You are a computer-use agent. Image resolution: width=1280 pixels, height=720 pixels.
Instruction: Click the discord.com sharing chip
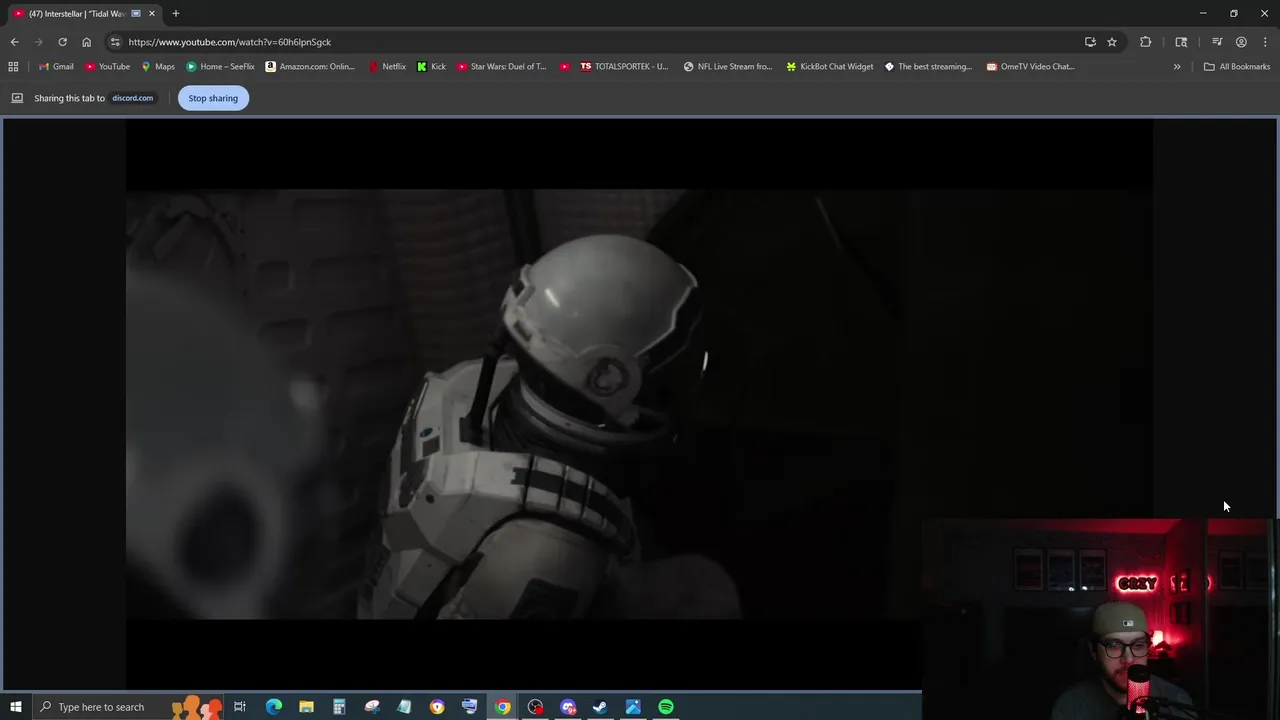tap(132, 98)
